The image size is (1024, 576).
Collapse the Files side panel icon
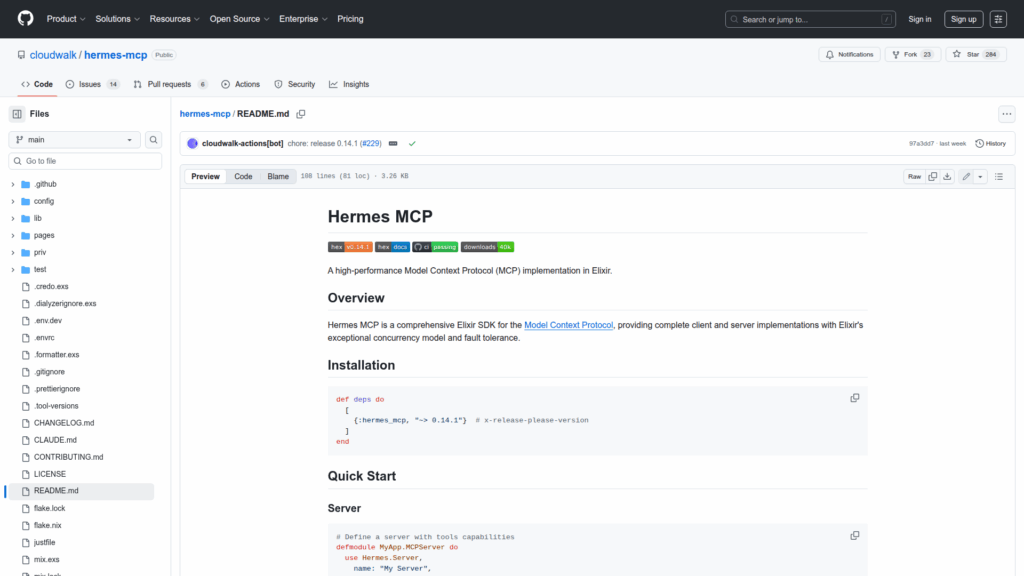coord(17,114)
